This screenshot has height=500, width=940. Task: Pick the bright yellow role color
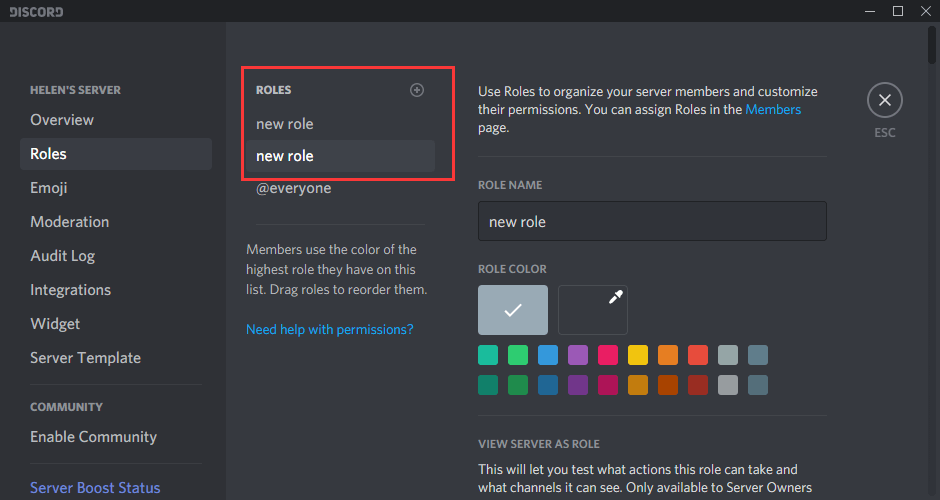pos(638,355)
